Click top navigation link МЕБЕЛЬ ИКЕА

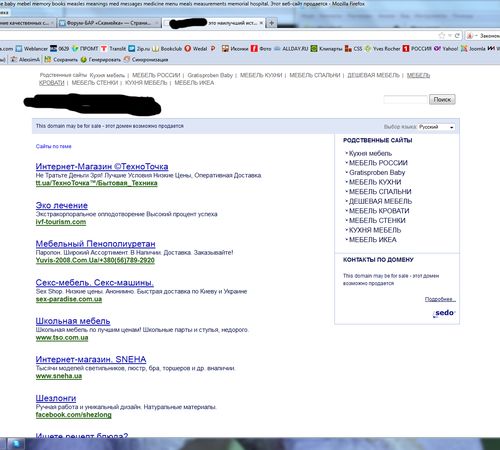(194, 83)
